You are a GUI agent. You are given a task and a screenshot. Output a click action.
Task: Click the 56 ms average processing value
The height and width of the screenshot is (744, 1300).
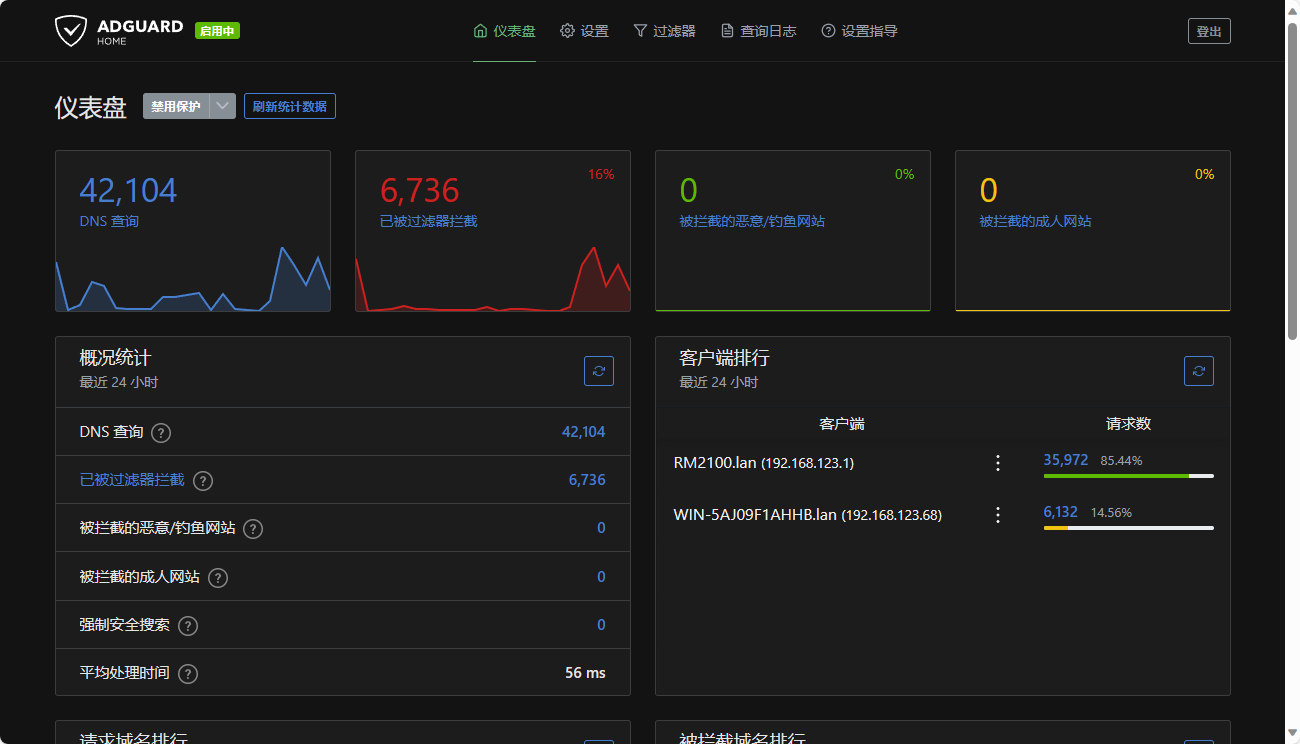click(585, 673)
